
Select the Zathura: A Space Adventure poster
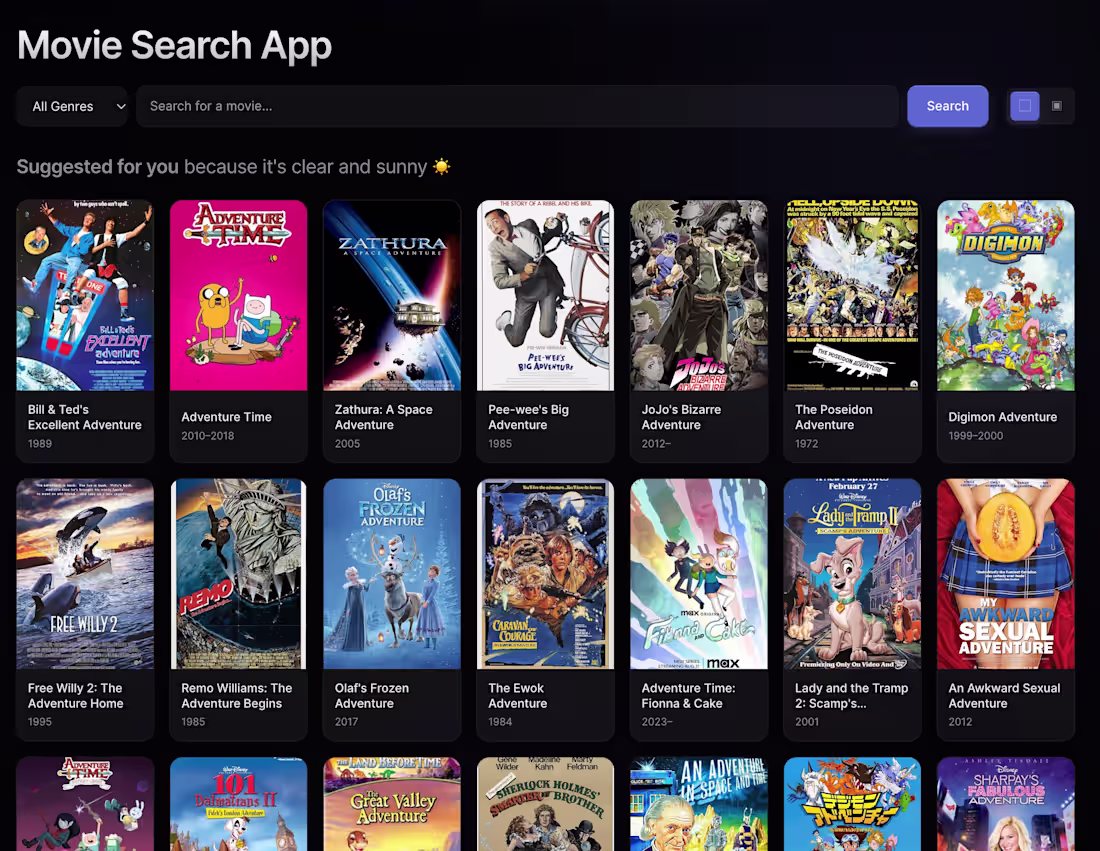click(392, 295)
